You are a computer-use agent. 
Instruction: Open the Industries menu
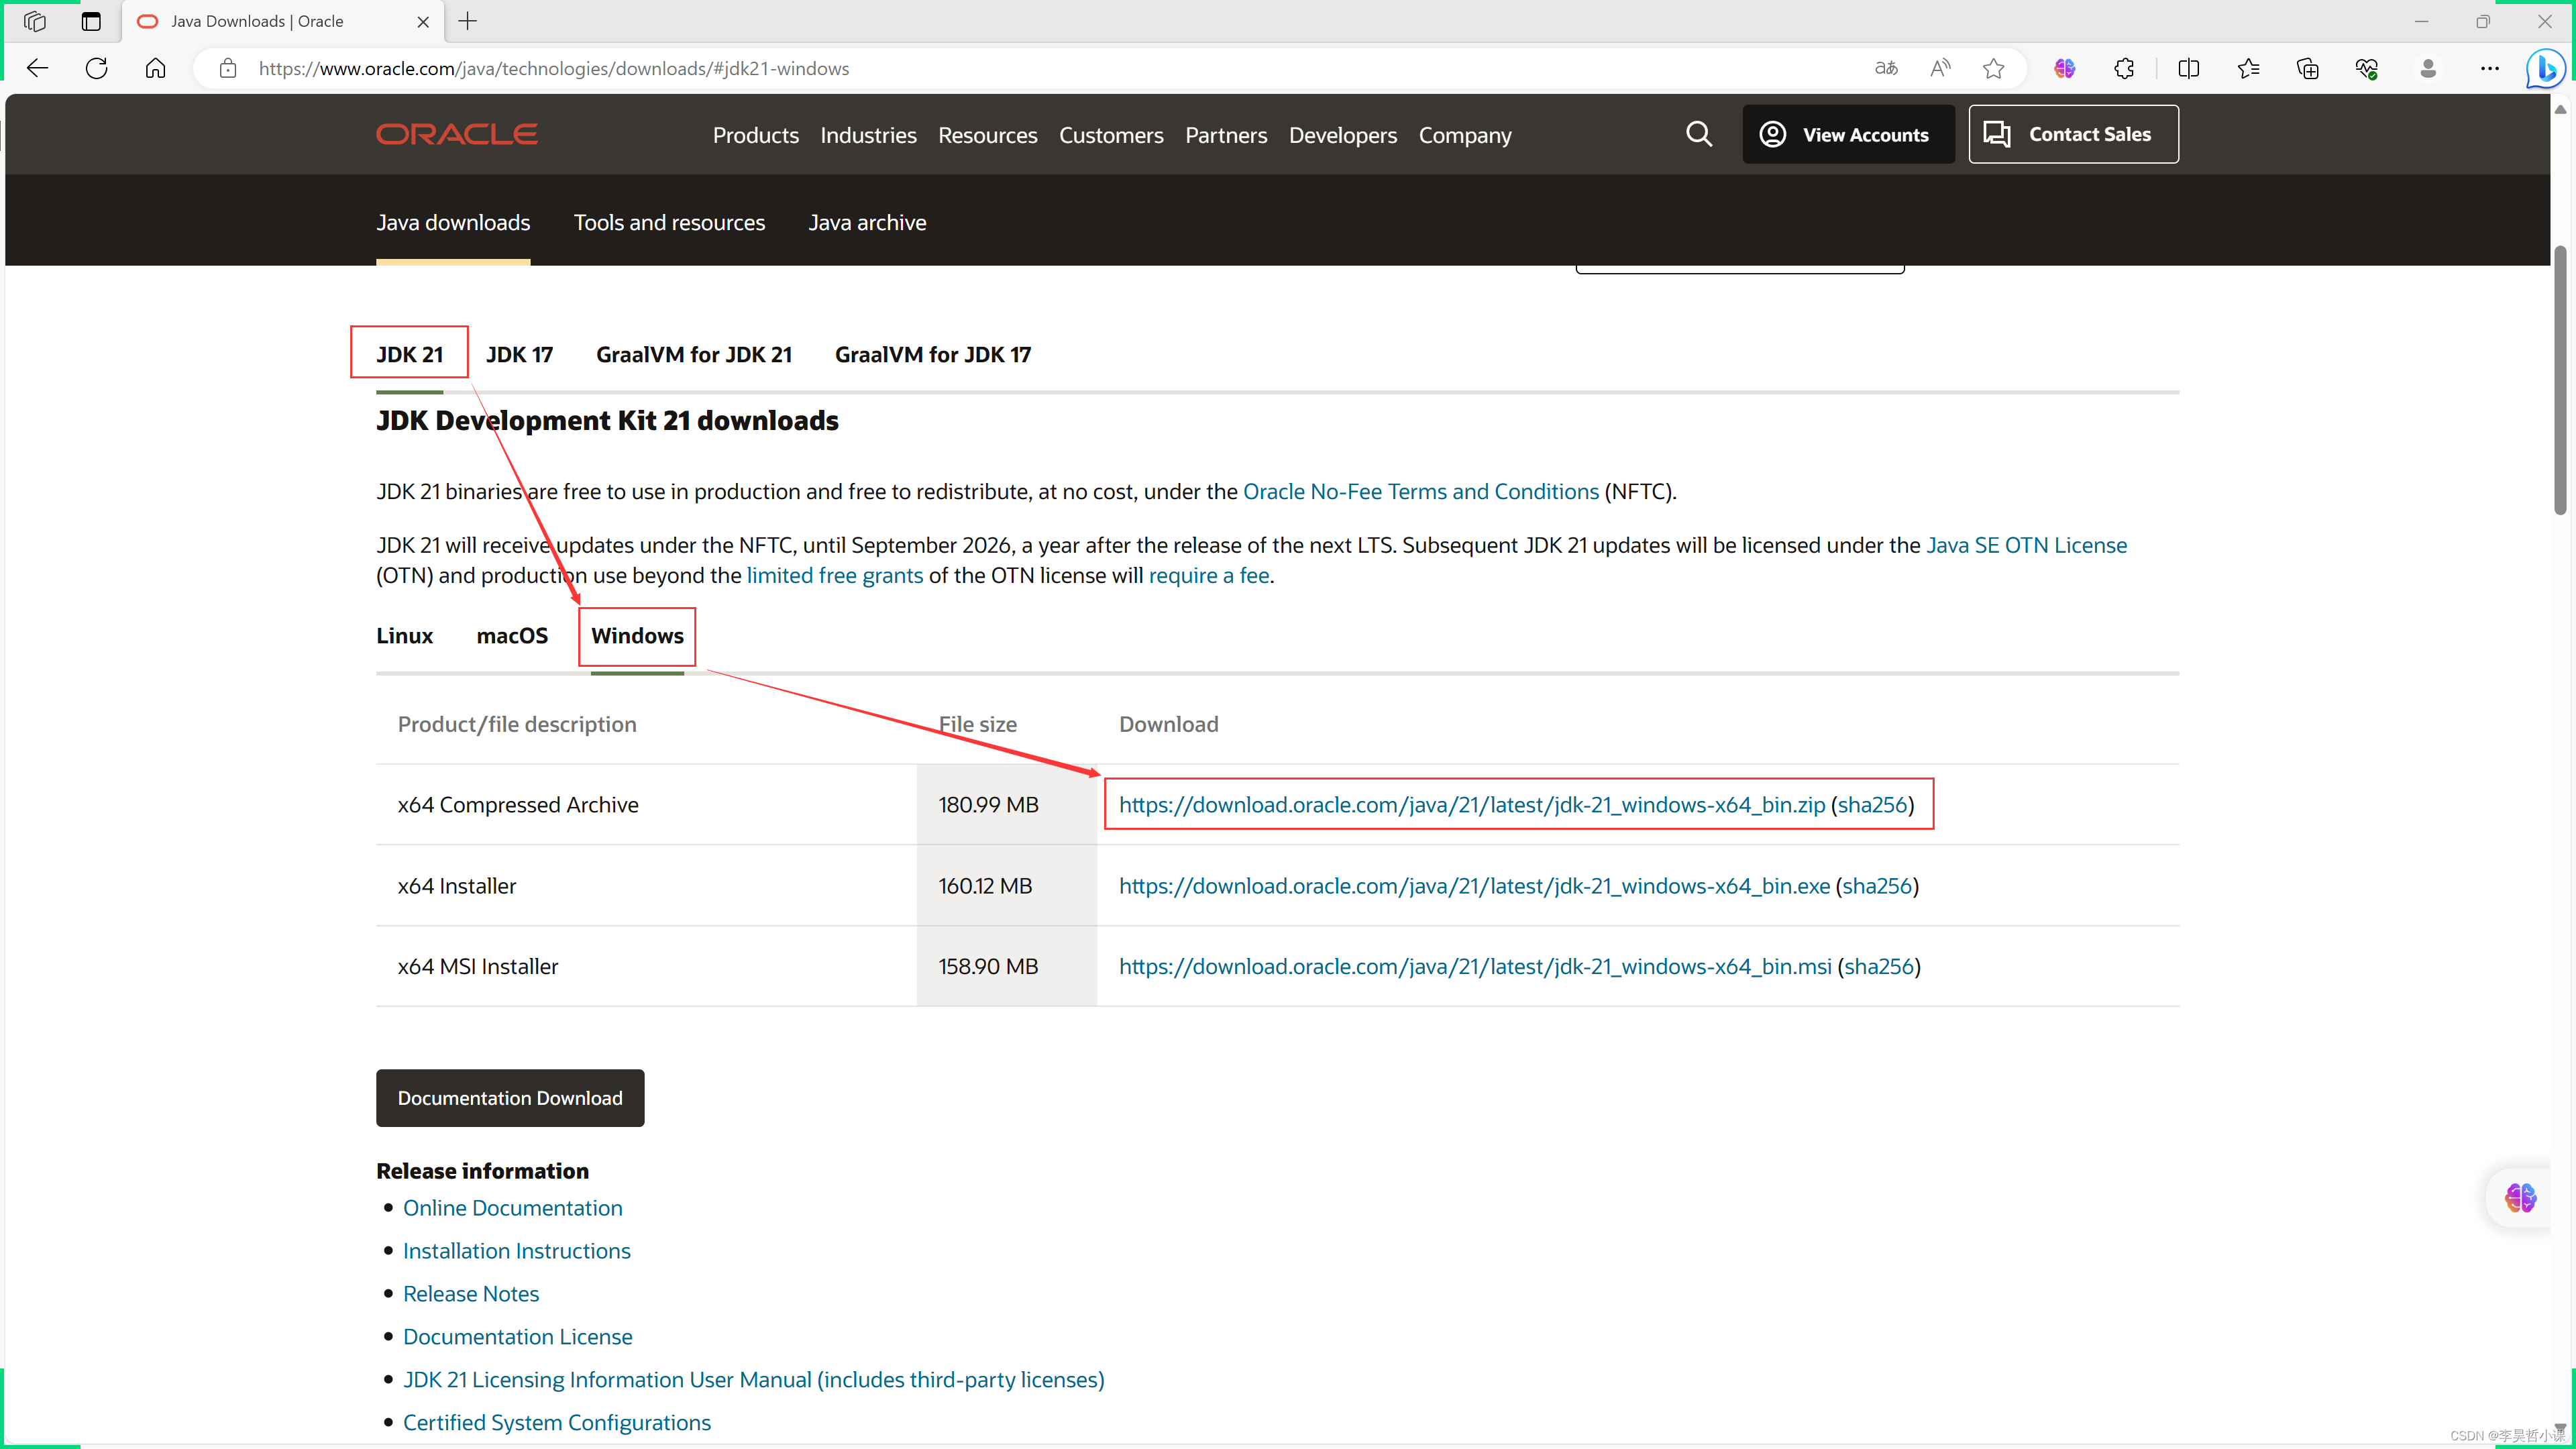pyautogui.click(x=868, y=135)
